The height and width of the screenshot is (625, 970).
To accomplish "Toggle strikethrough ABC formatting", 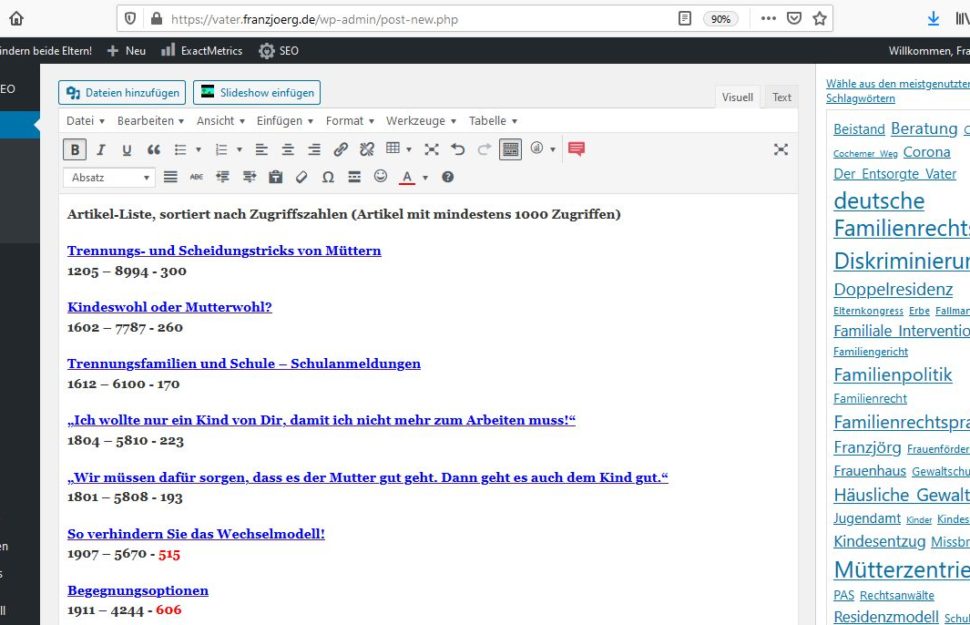I will tap(197, 178).
